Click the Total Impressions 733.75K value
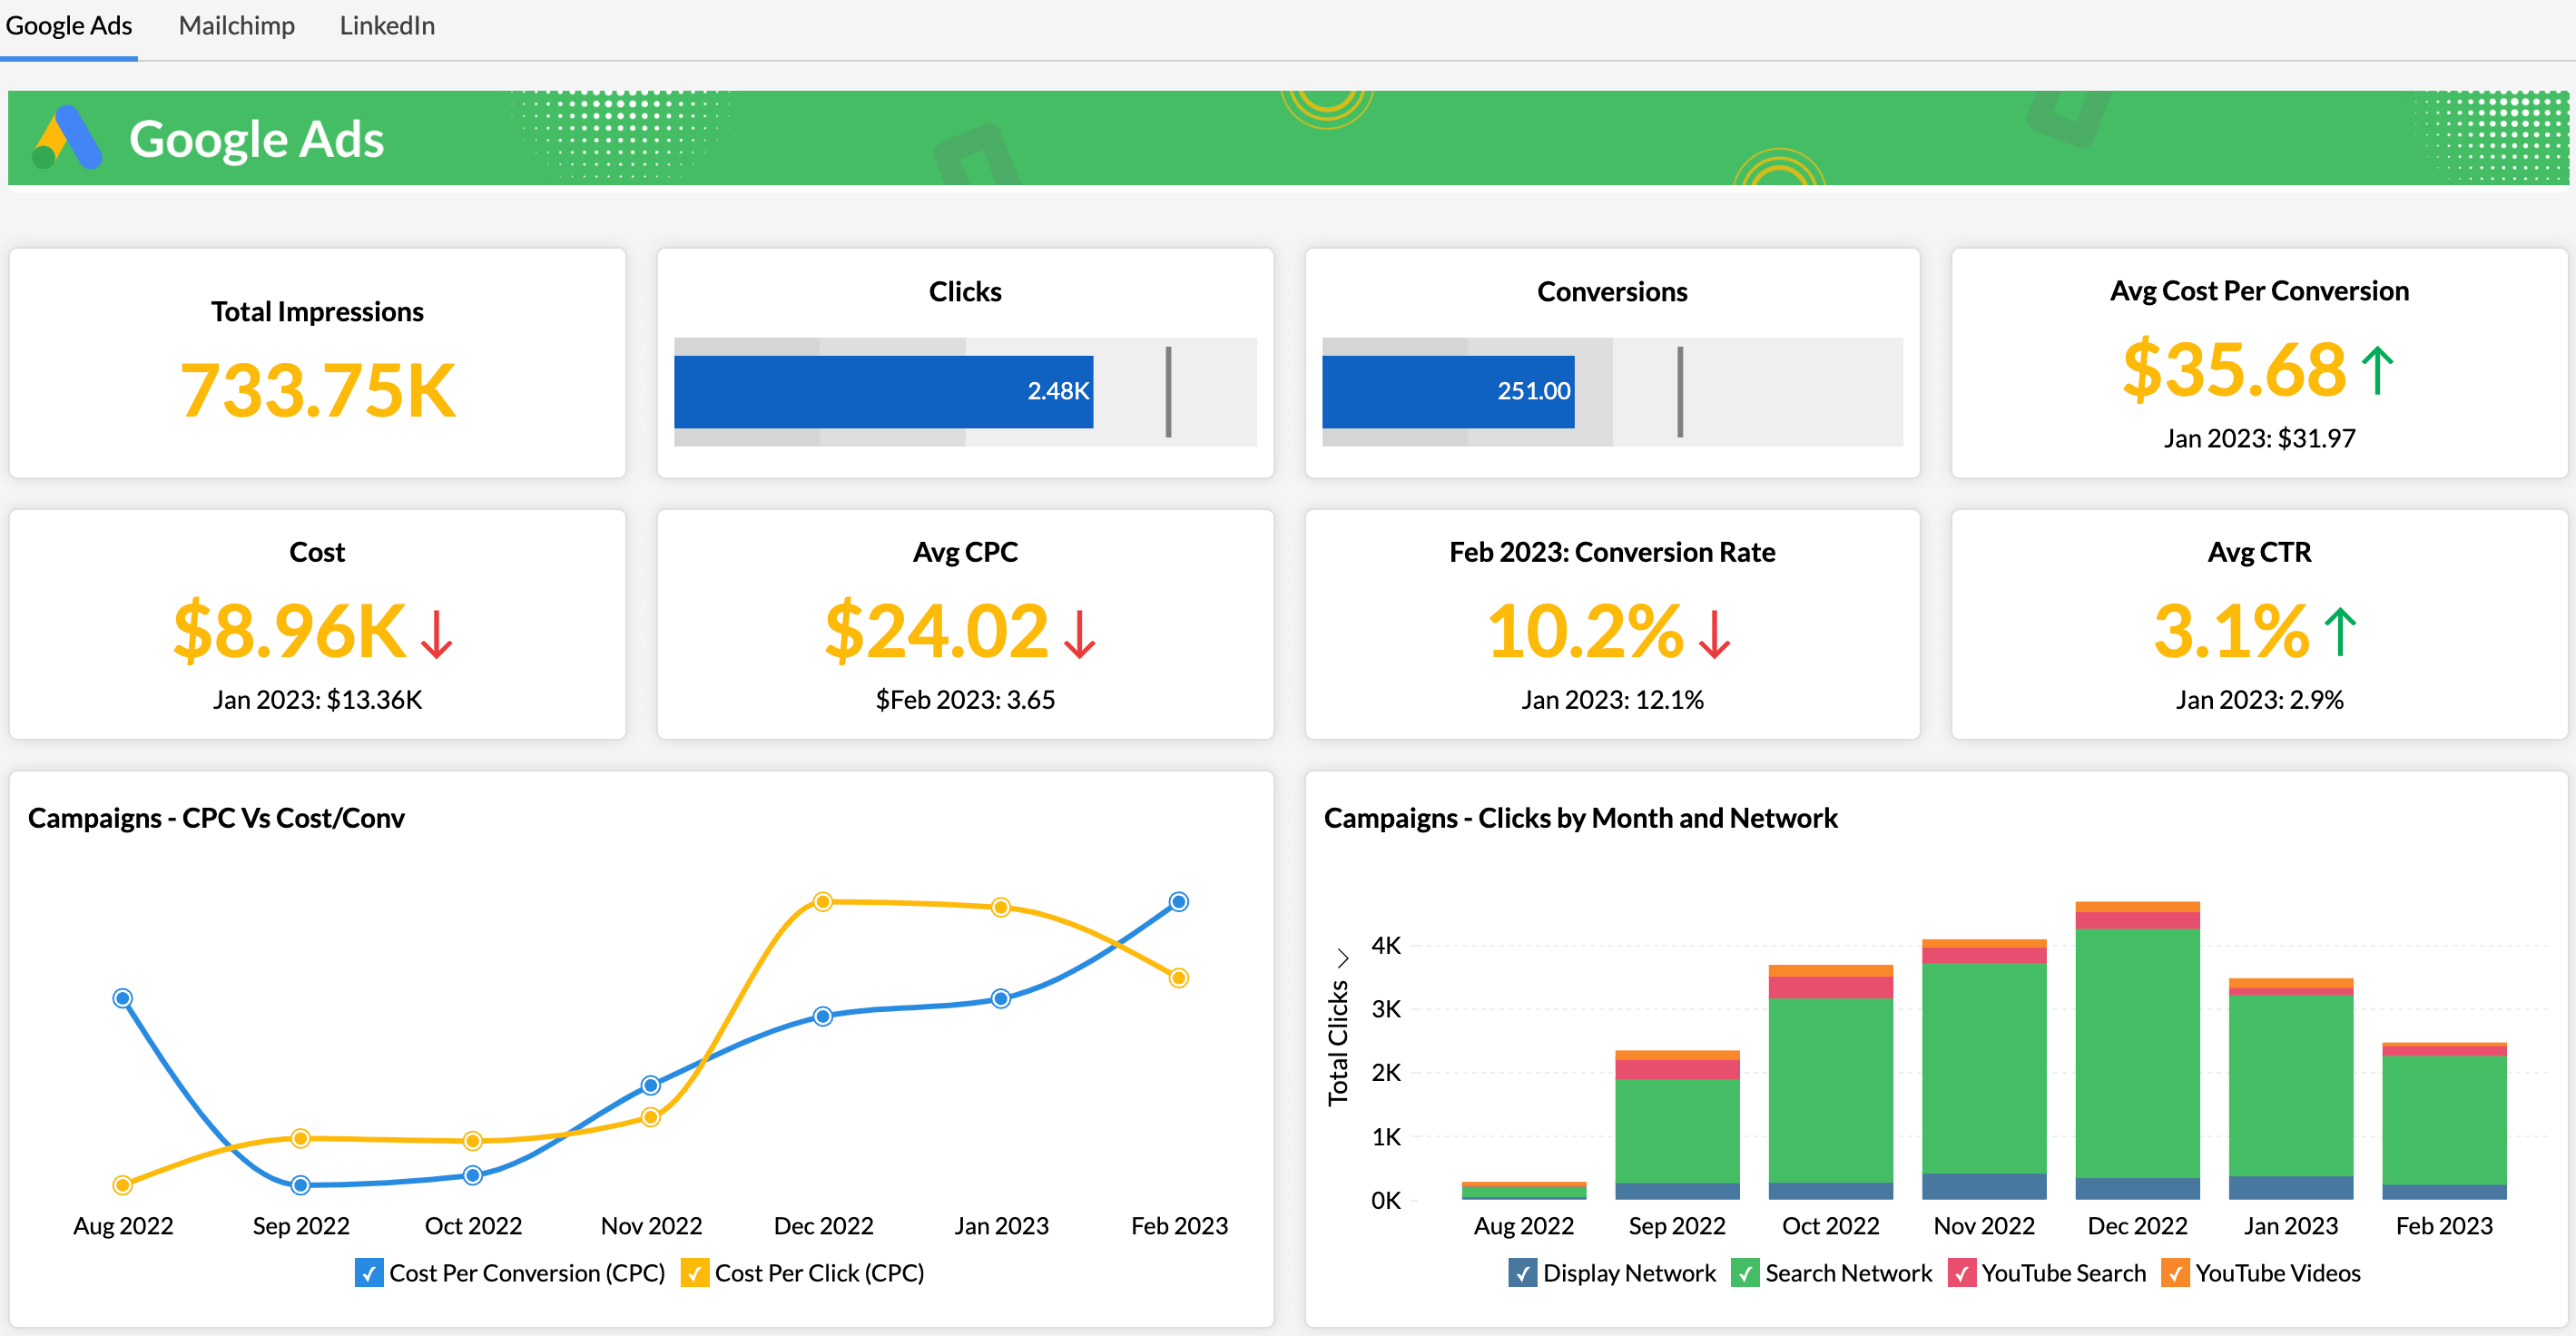Image resolution: width=2576 pixels, height=1336 pixels. 317,390
